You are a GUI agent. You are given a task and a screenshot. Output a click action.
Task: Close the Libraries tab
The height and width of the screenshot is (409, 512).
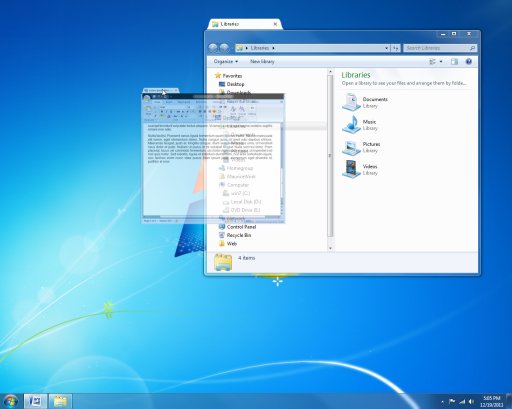(275, 24)
